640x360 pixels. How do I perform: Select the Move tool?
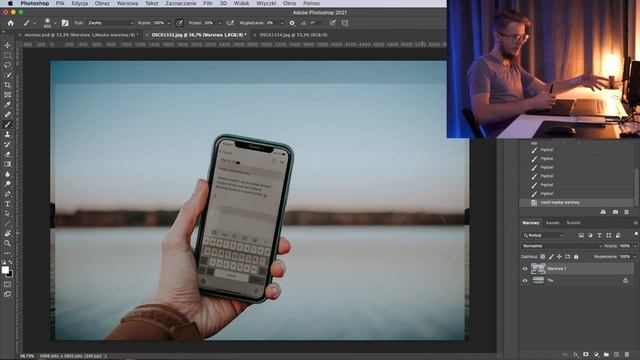pos(7,45)
